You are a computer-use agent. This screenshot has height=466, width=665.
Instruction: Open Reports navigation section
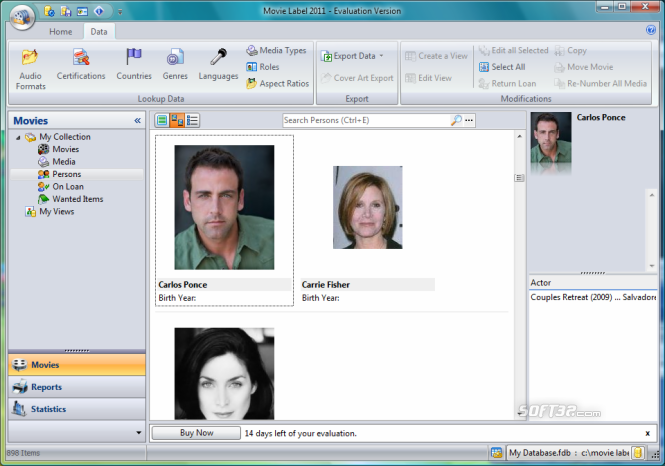pyautogui.click(x=77, y=387)
